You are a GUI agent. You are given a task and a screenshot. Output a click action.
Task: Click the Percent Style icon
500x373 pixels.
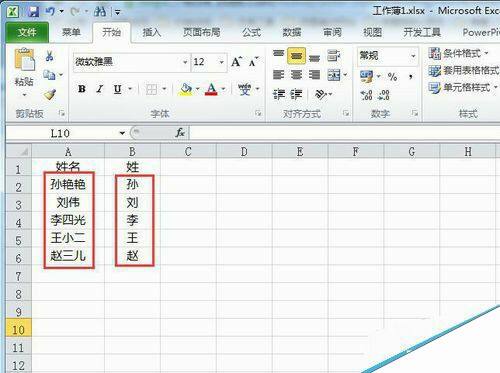point(392,77)
